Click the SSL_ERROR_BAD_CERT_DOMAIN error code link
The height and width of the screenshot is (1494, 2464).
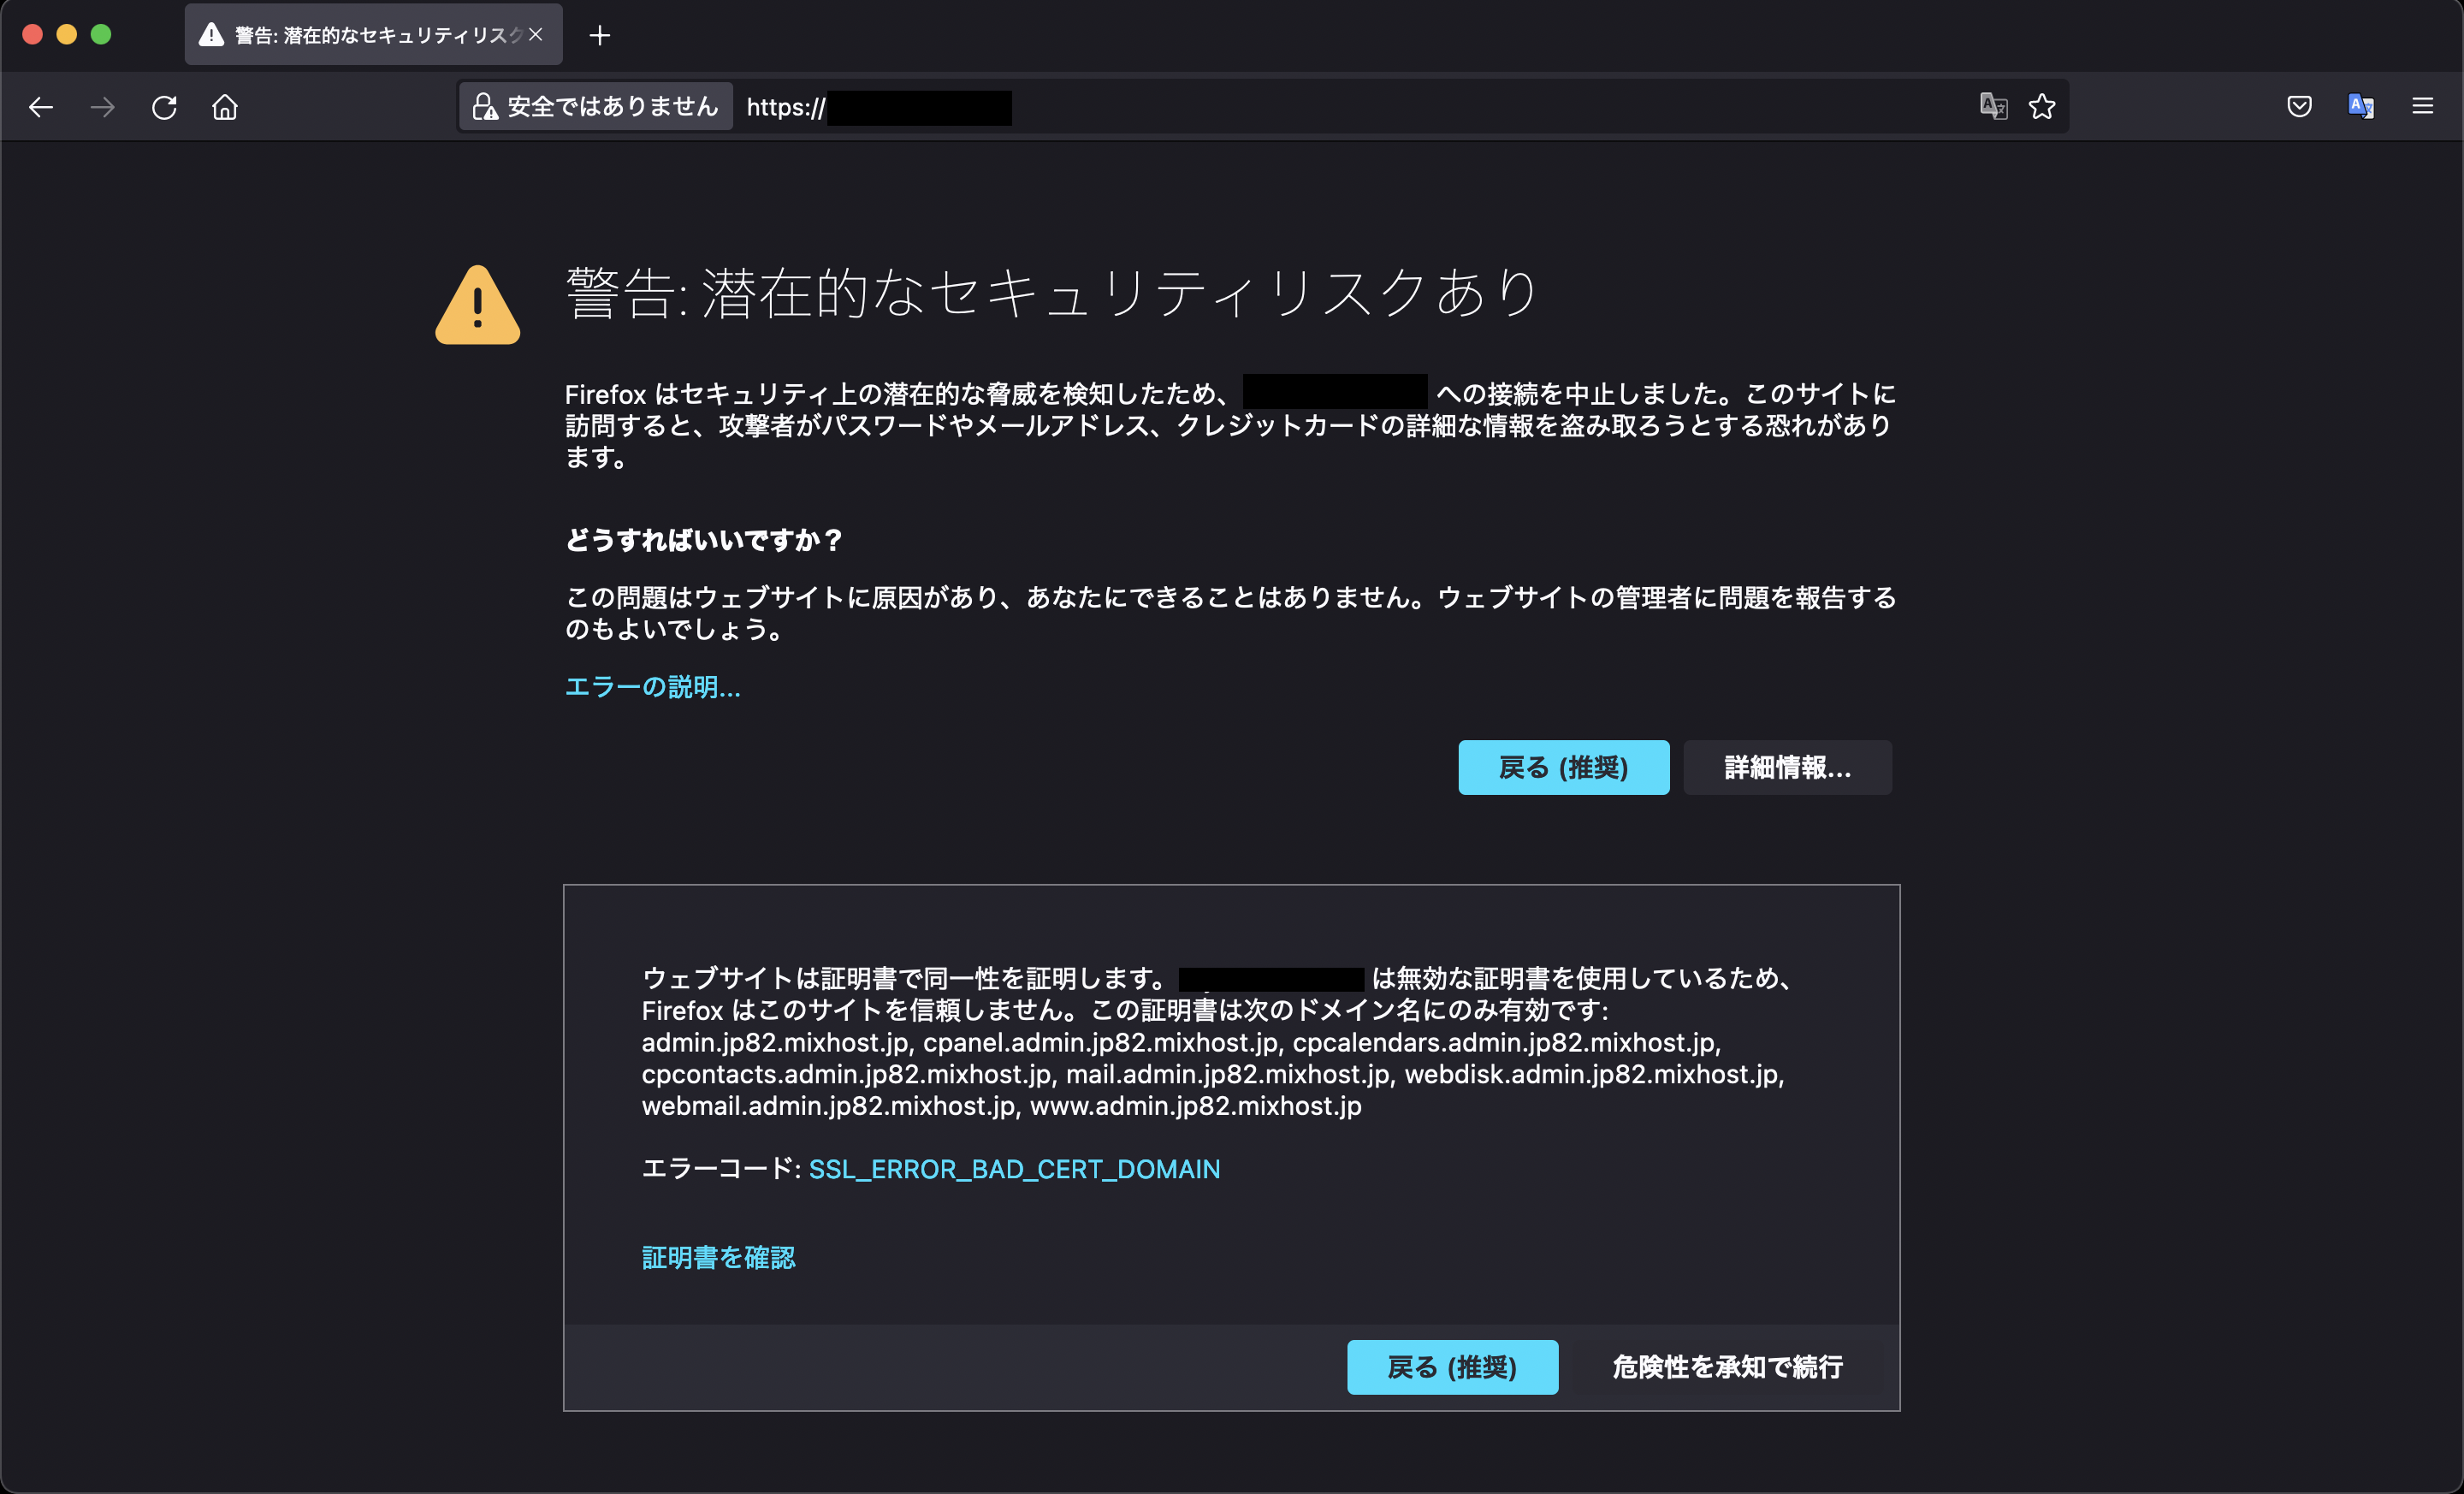point(1014,1169)
